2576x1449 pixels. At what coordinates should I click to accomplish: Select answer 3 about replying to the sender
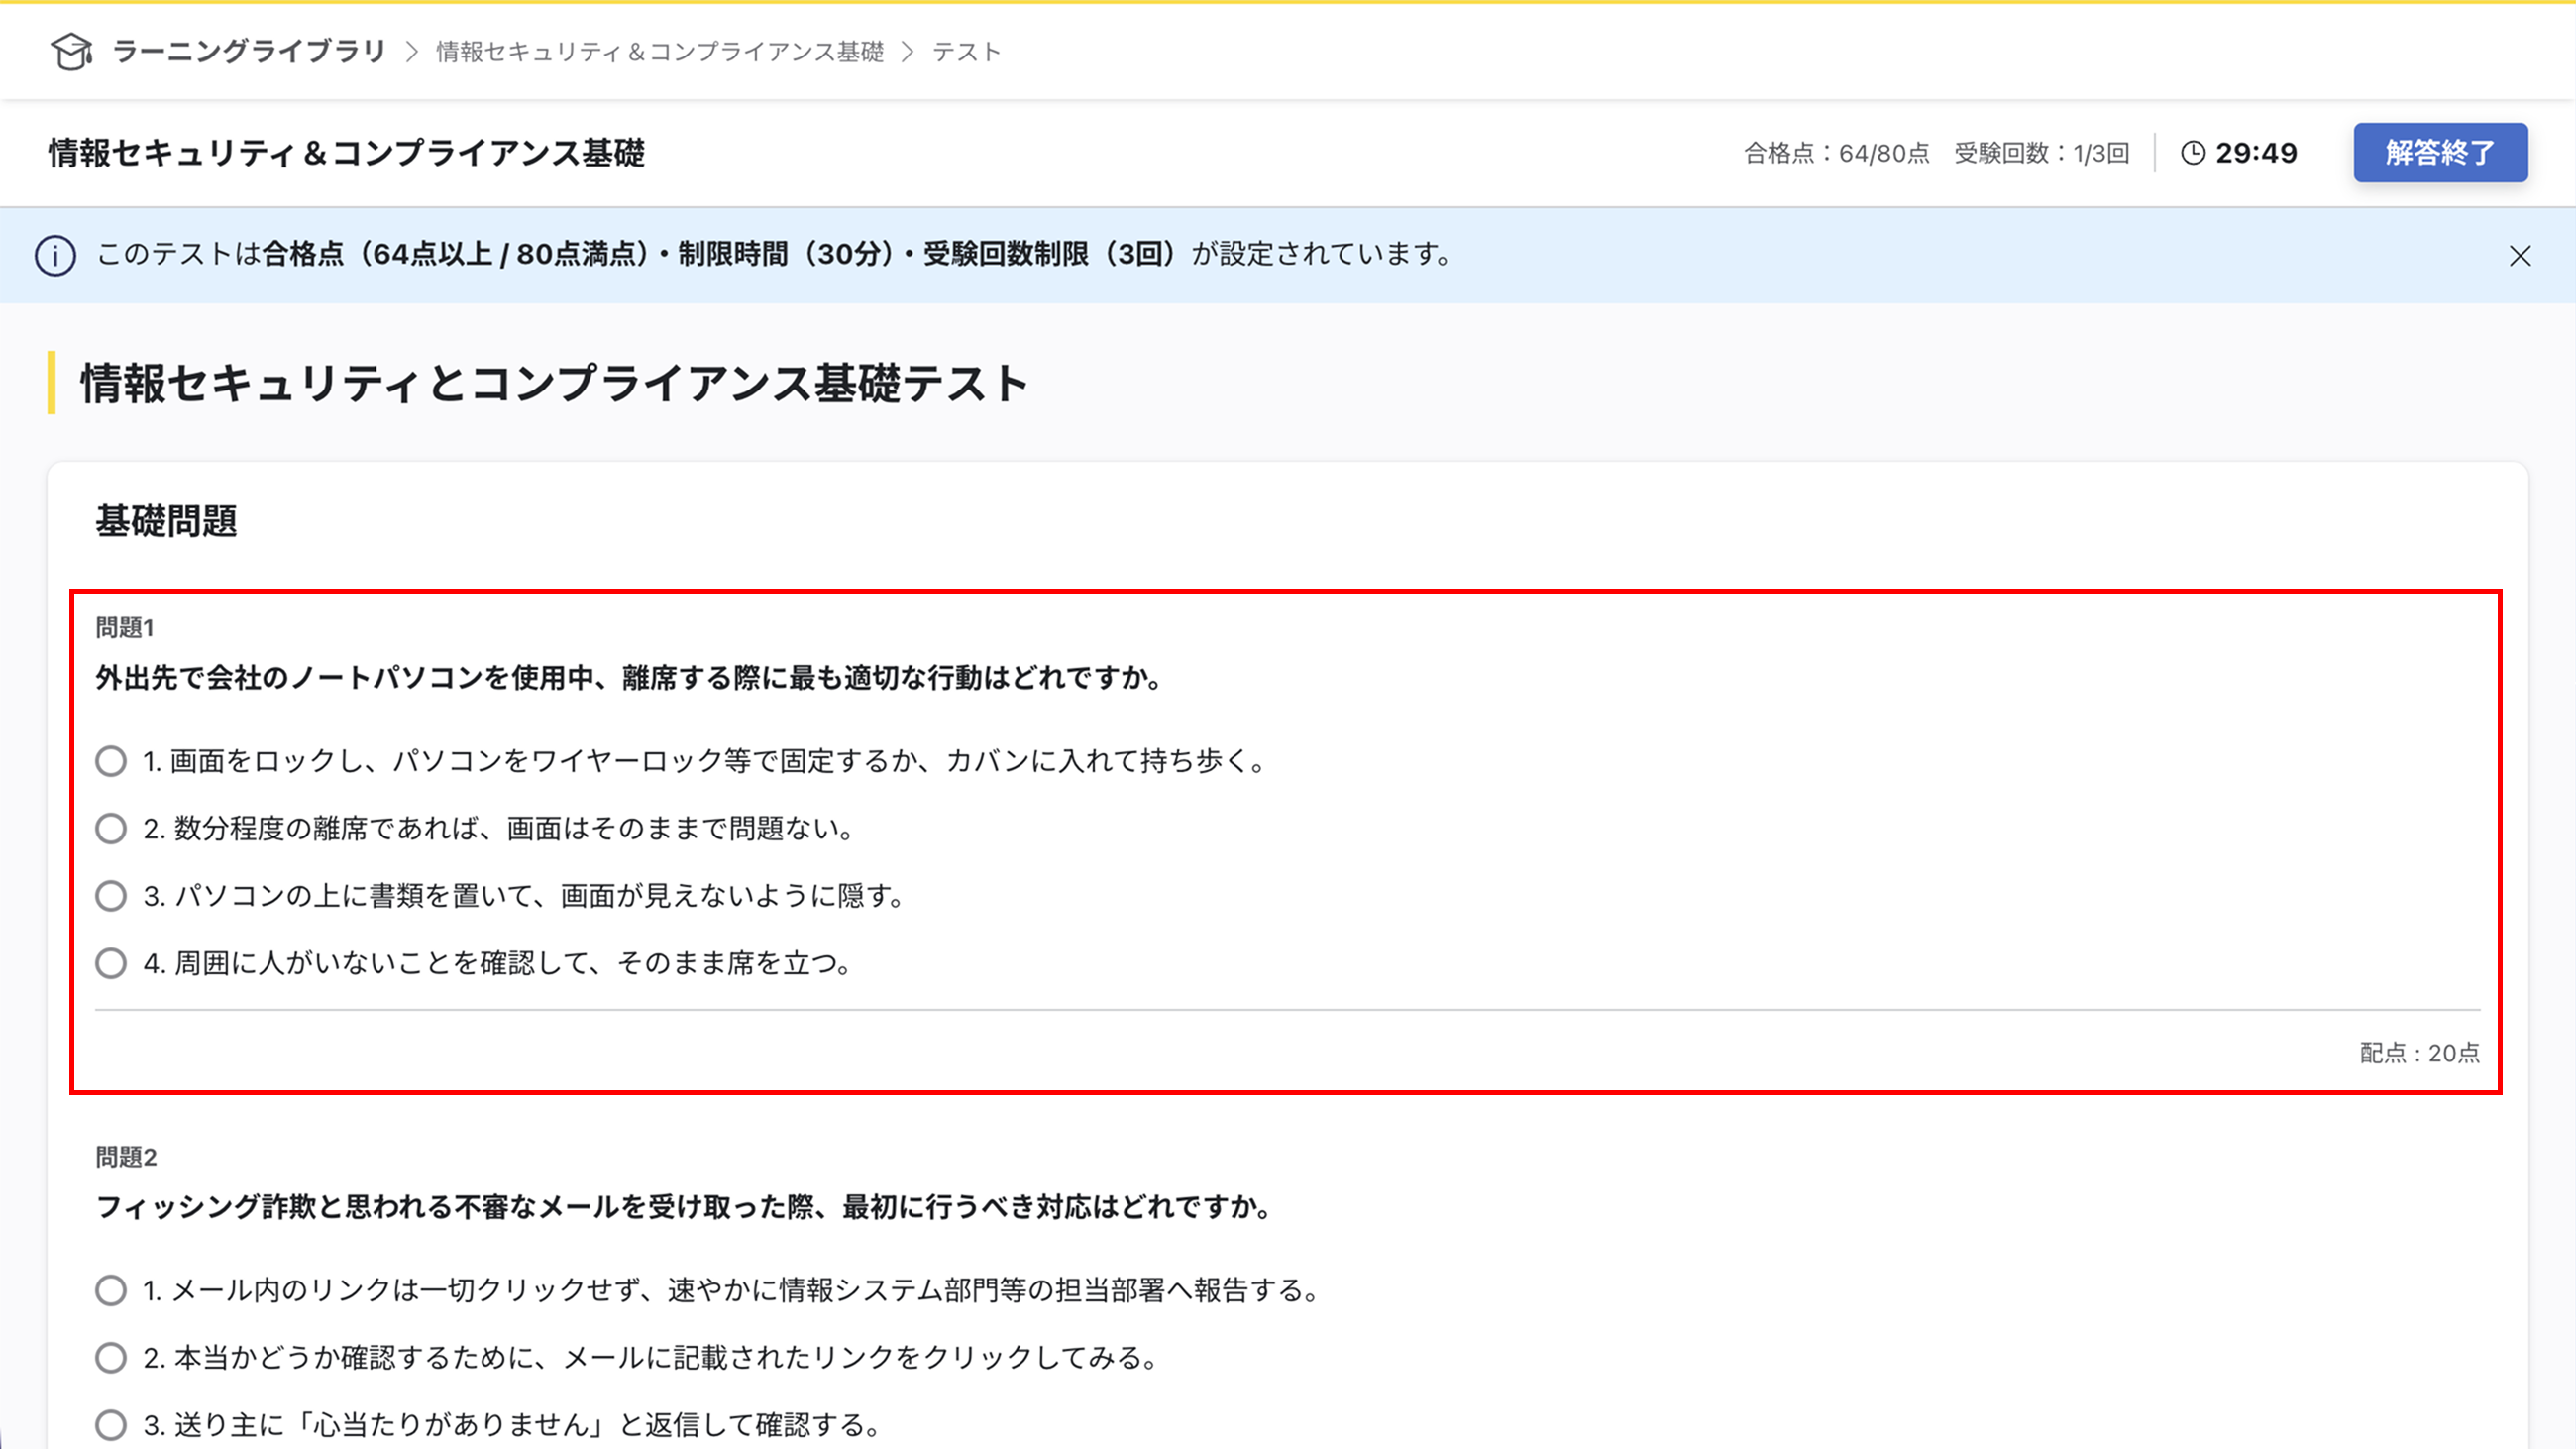[111, 1424]
